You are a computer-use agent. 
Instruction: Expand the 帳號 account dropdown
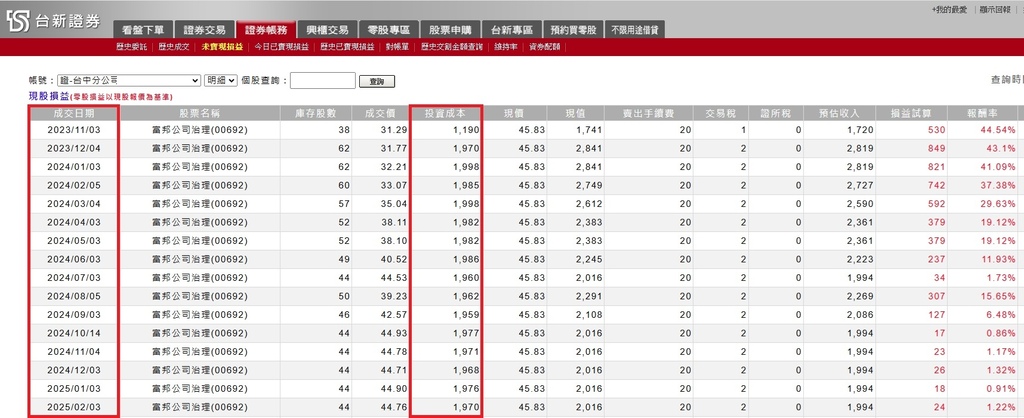129,80
